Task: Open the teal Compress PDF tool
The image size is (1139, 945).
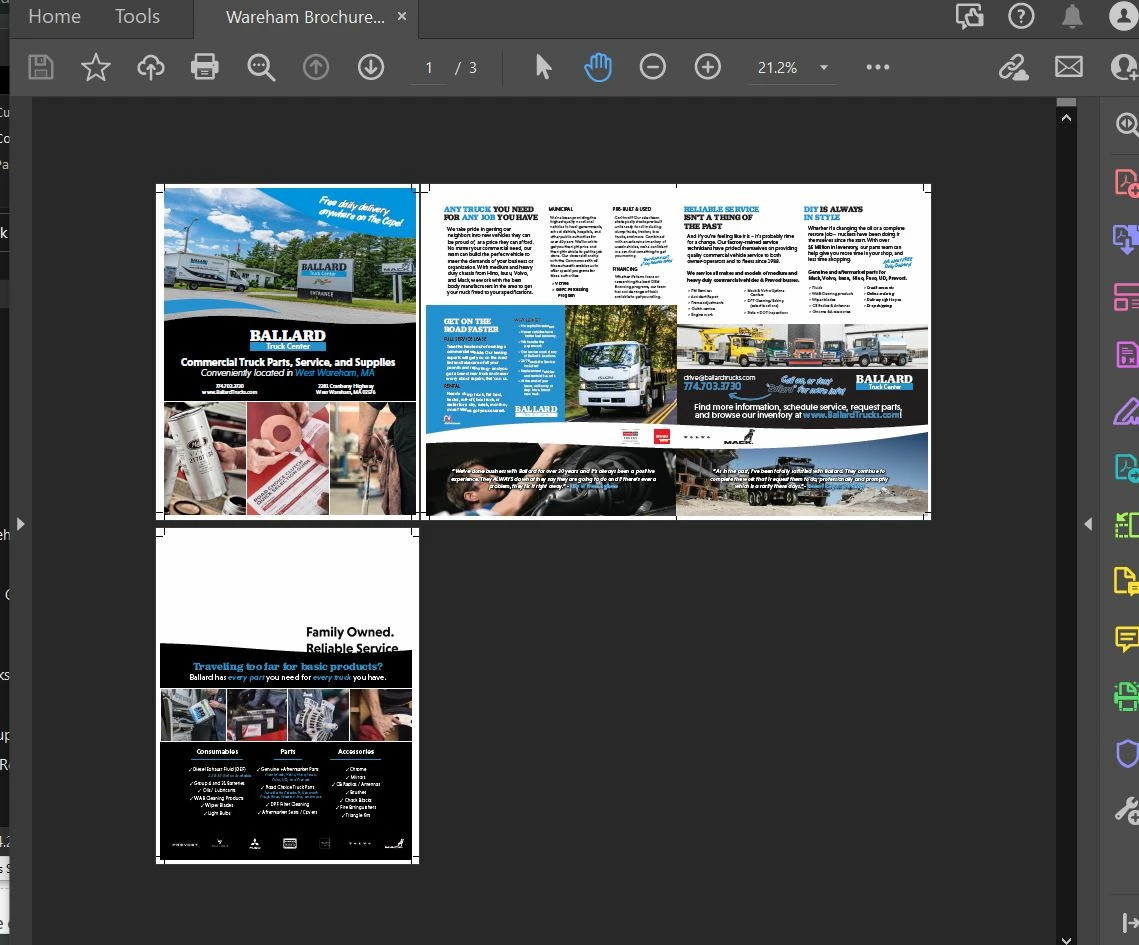Action: pyautogui.click(x=1127, y=468)
